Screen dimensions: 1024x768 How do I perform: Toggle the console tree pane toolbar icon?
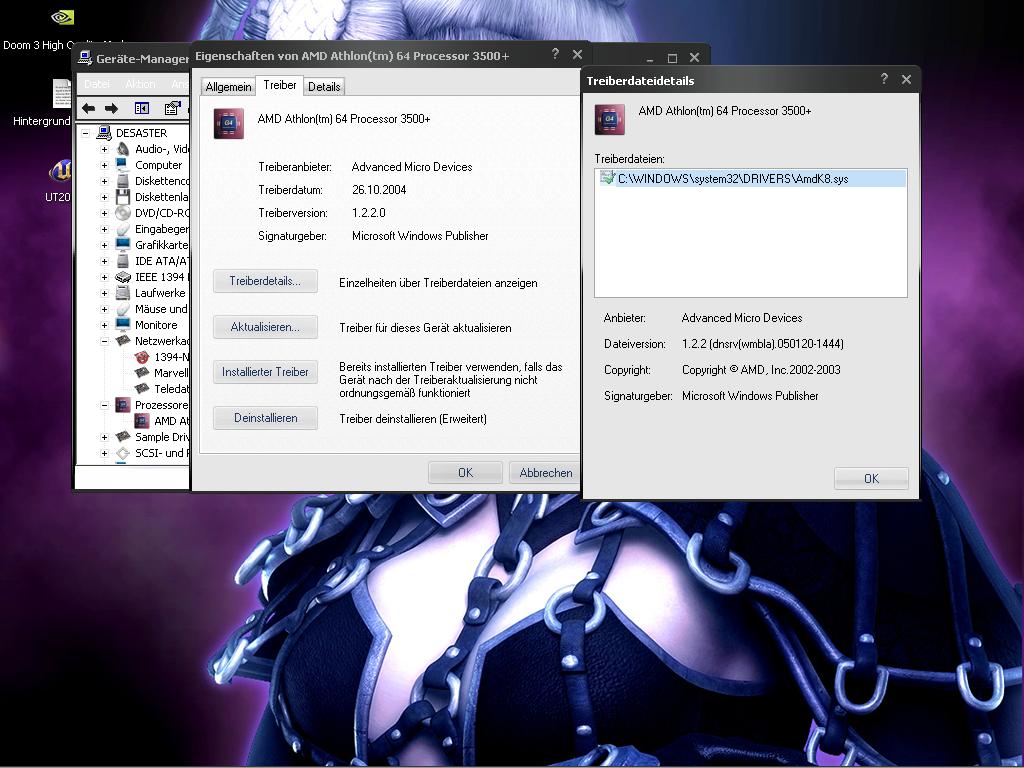click(142, 108)
